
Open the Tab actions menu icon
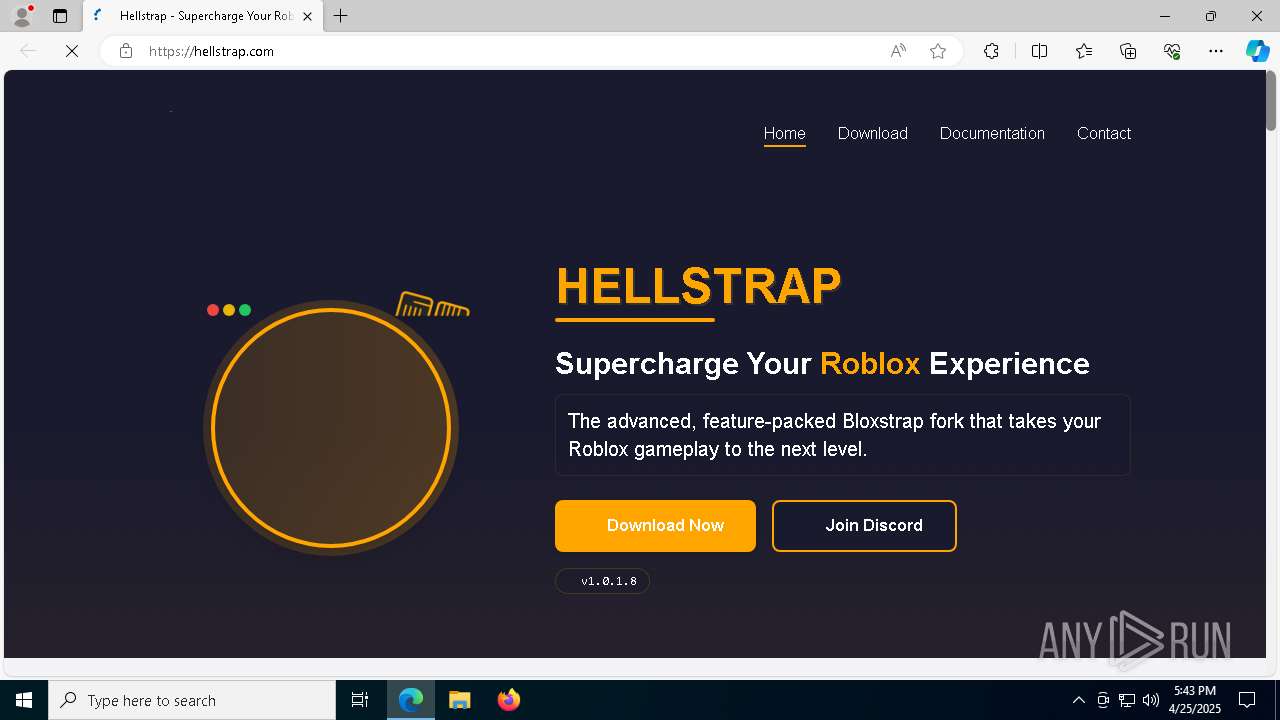pos(60,16)
